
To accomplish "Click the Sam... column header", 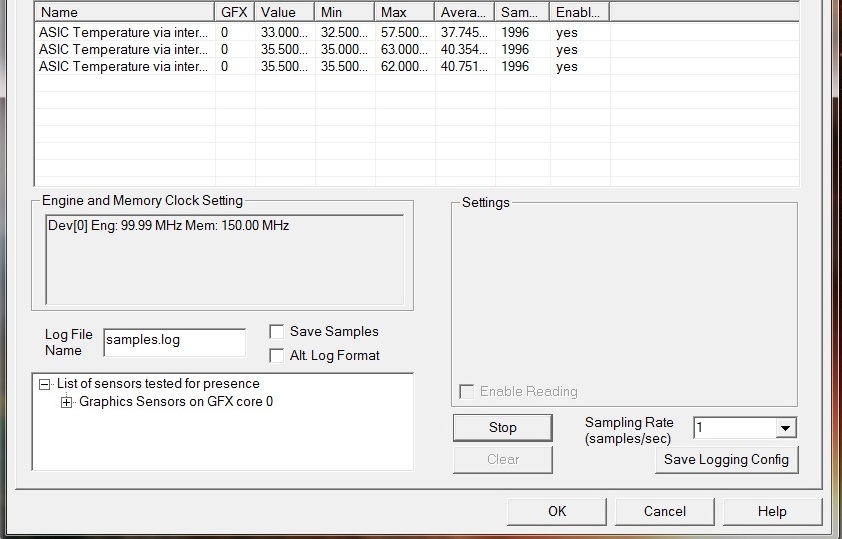I will tap(522, 12).
